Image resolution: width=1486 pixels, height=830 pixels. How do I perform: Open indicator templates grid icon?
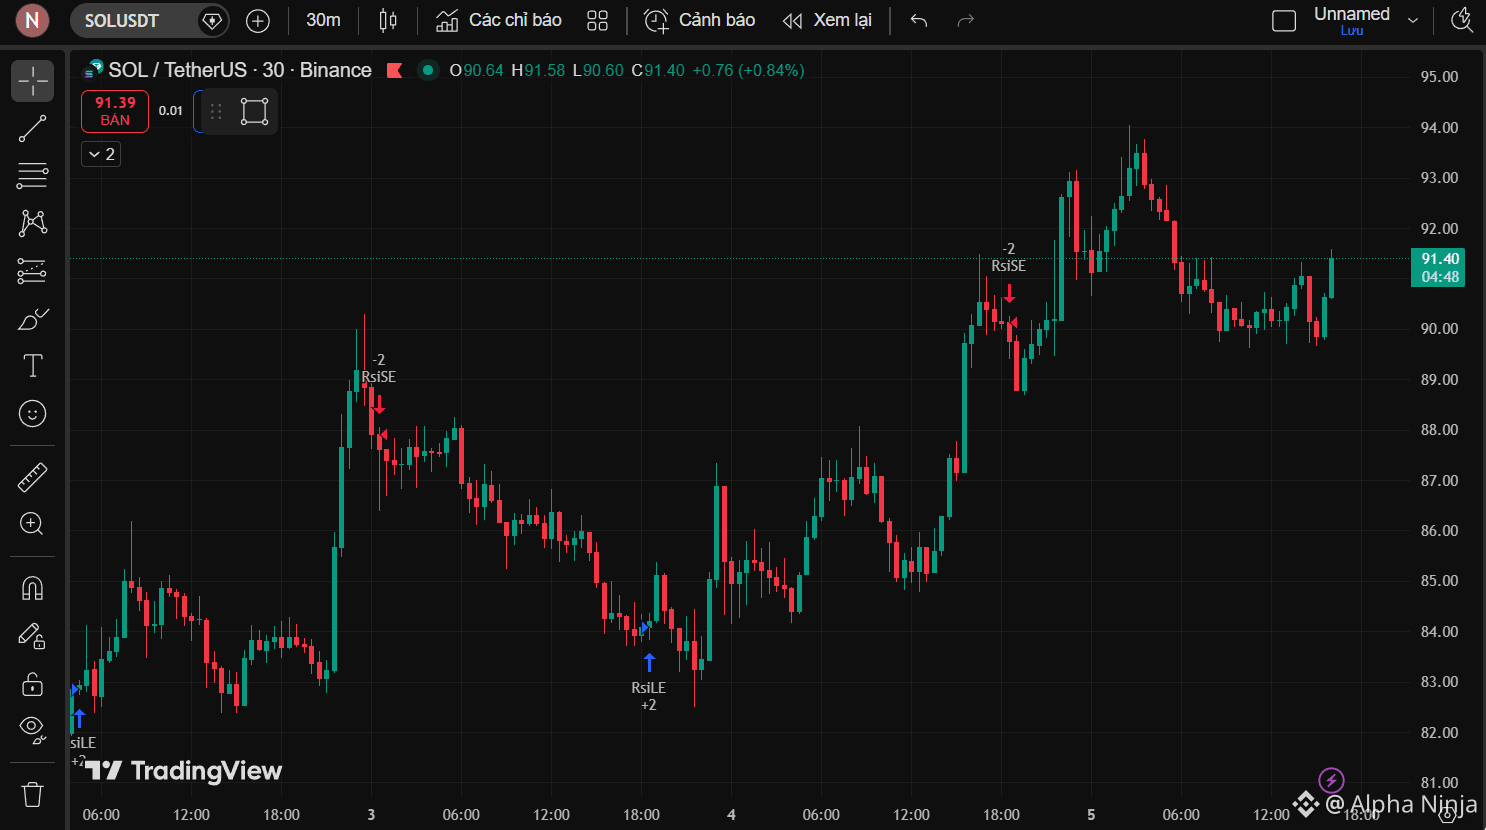(598, 20)
